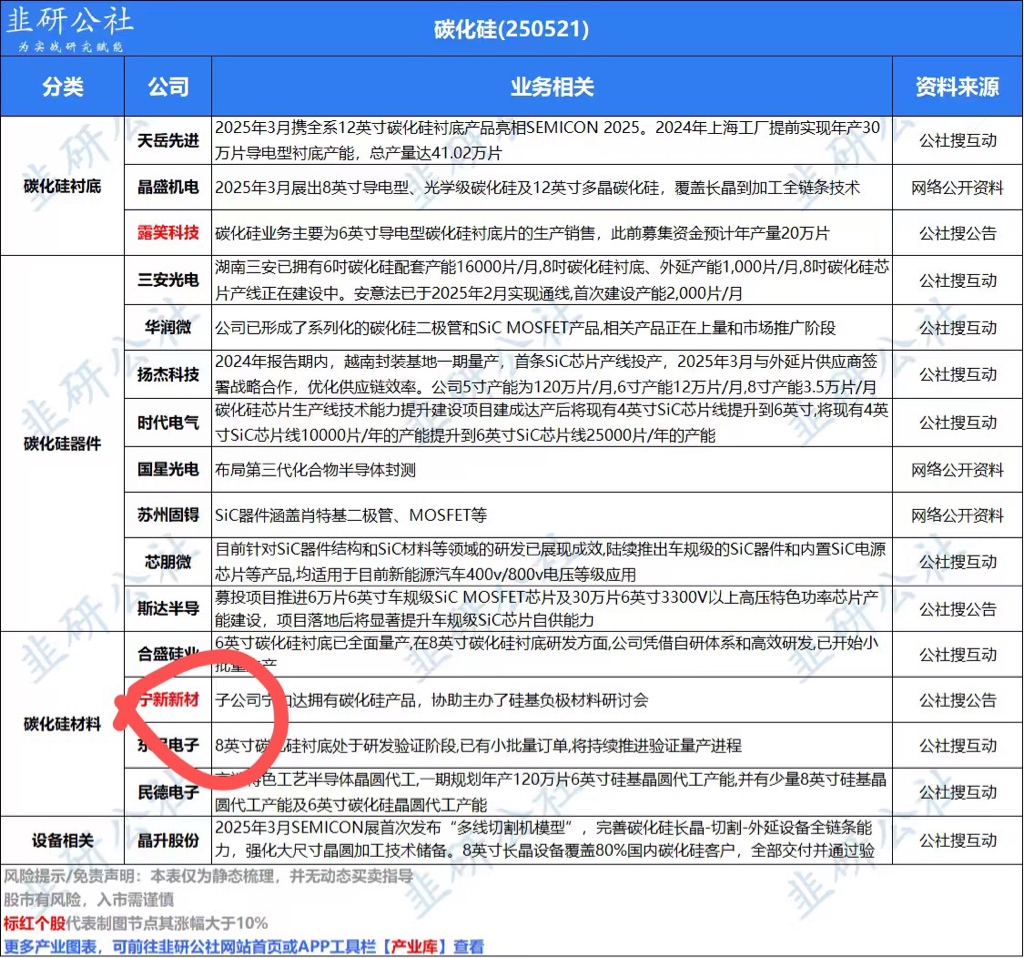Select the 资料来源 column header
This screenshot has height=958, width=1024.
click(957, 87)
